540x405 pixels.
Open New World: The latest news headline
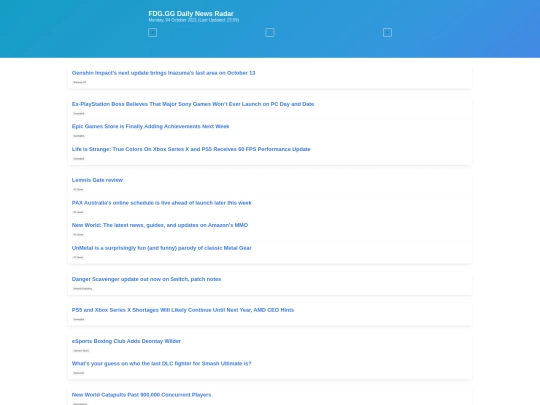point(160,225)
